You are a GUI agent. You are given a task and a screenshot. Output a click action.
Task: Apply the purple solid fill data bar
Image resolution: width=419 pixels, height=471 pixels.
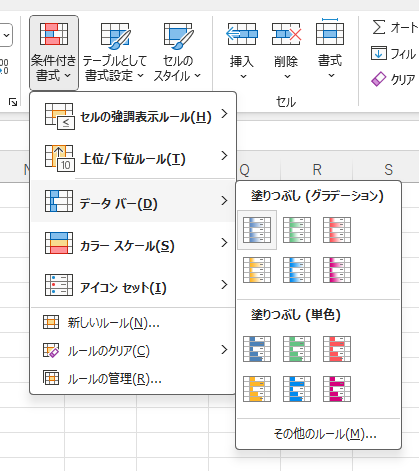[337, 389]
